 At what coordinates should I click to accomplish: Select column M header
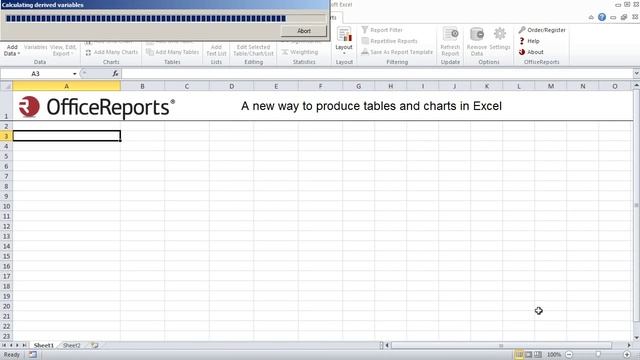[x=551, y=86]
